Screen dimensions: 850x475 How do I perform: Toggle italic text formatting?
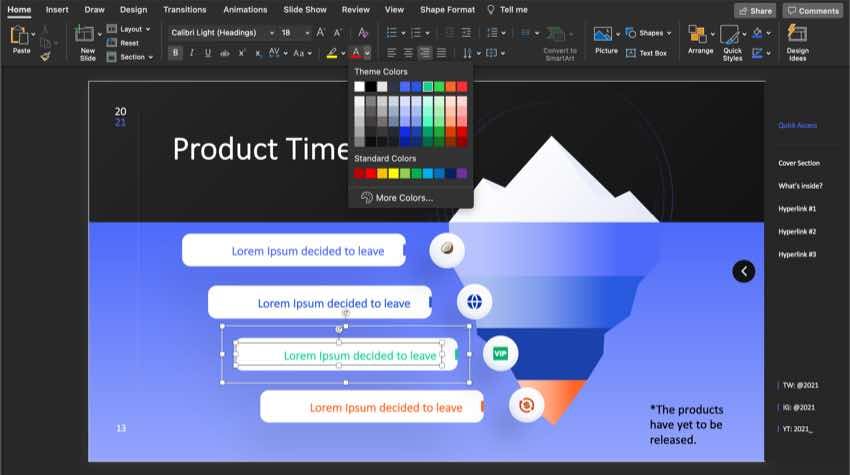(193, 53)
